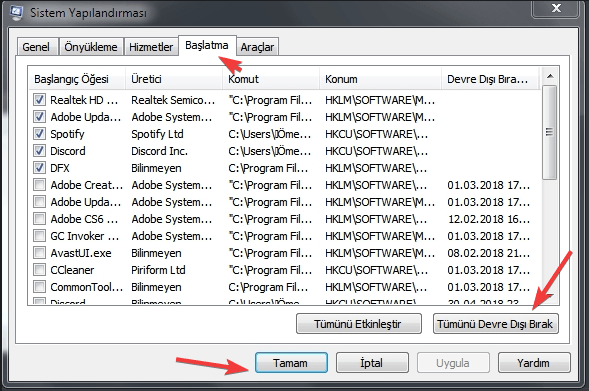Tick the AvastUI.exe checkbox

pyautogui.click(x=39, y=253)
